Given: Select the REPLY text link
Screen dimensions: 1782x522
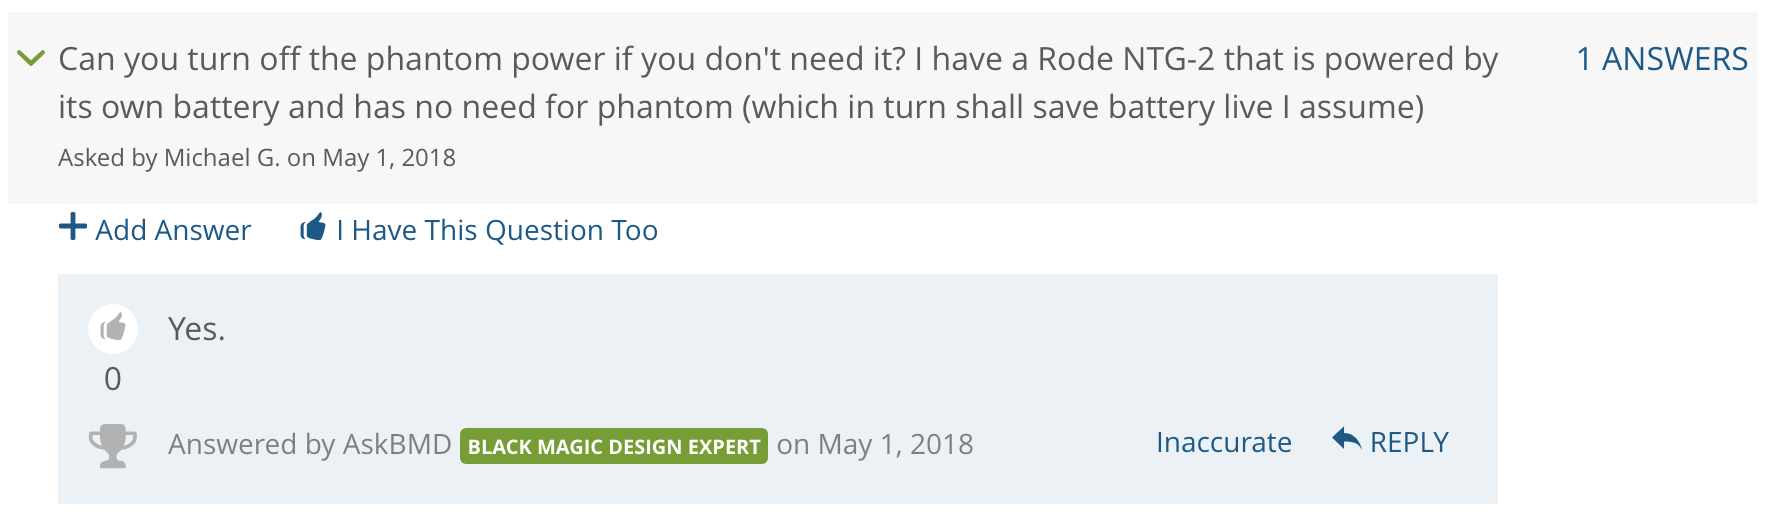Looking at the screenshot, I should [1409, 442].
